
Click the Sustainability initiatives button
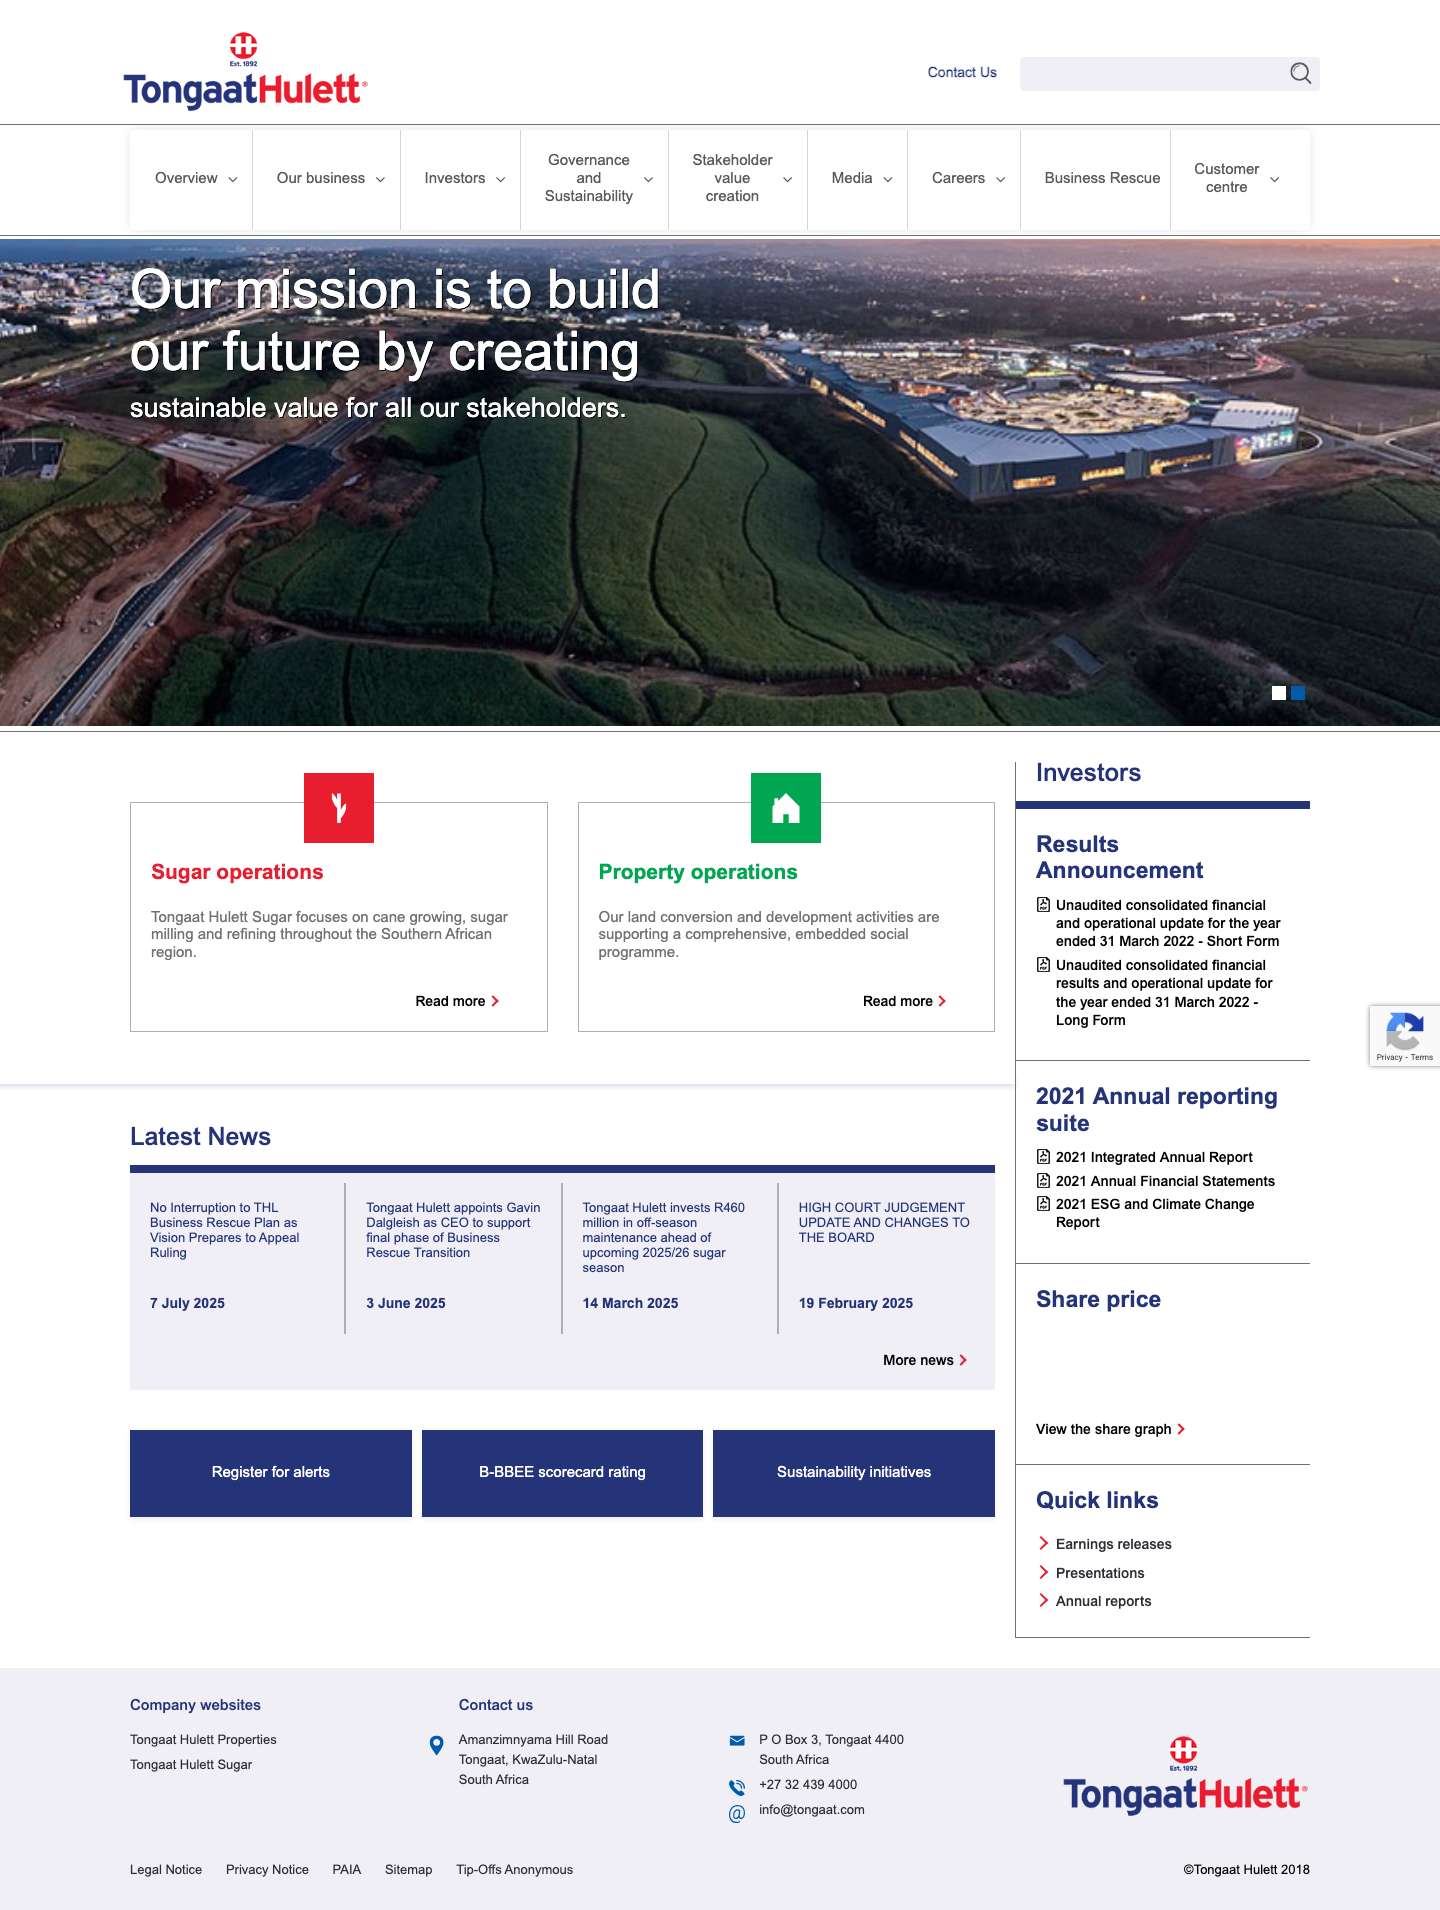(854, 1473)
